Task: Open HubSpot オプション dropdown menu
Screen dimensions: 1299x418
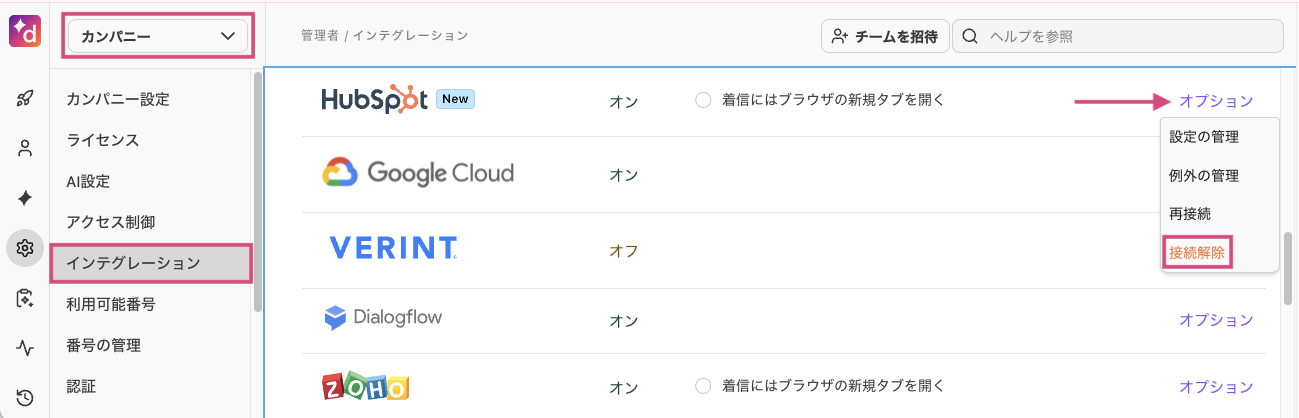Action: click(1215, 101)
